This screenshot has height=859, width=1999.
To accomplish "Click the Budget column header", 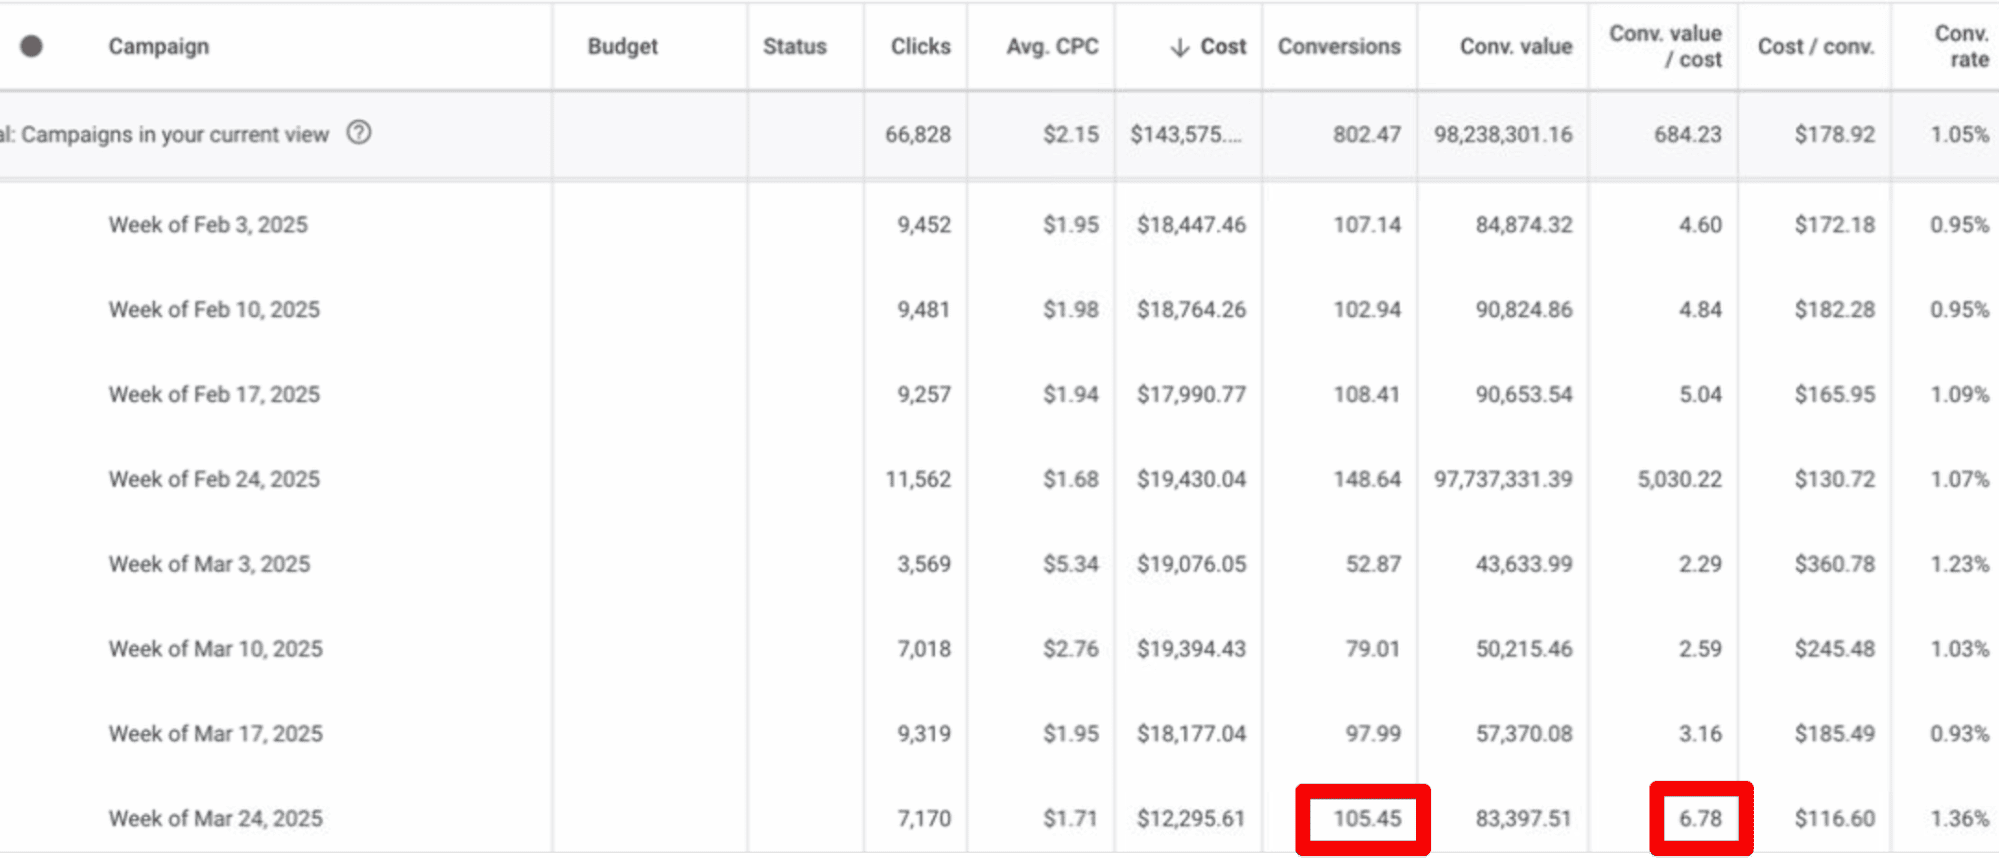I will [x=622, y=47].
